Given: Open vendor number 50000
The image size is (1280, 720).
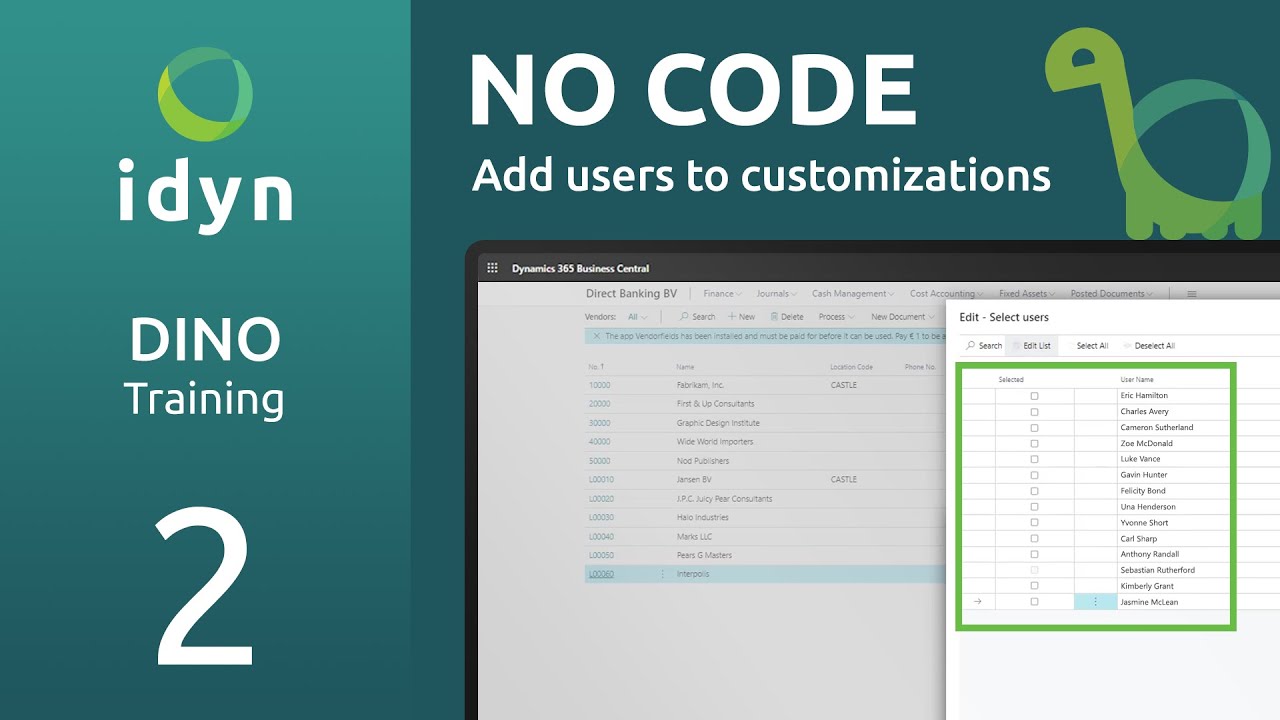Looking at the screenshot, I should [599, 461].
